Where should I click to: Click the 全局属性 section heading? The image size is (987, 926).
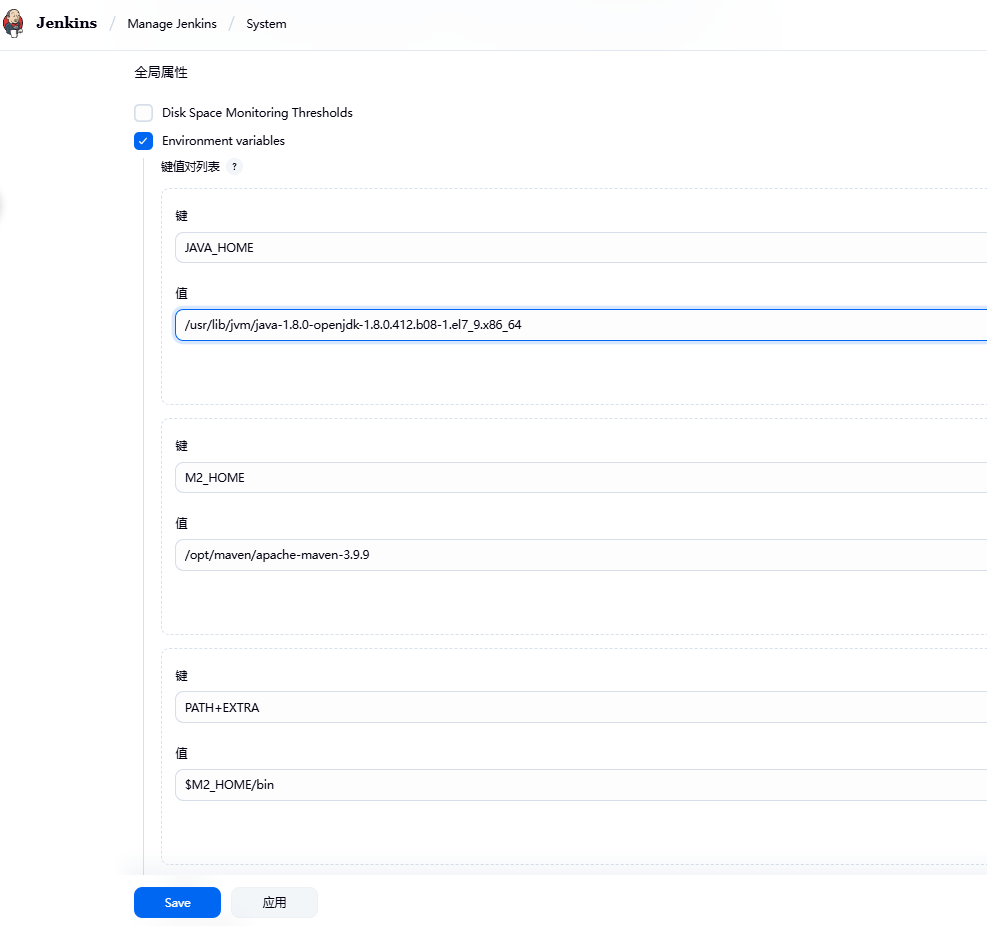[161, 73]
